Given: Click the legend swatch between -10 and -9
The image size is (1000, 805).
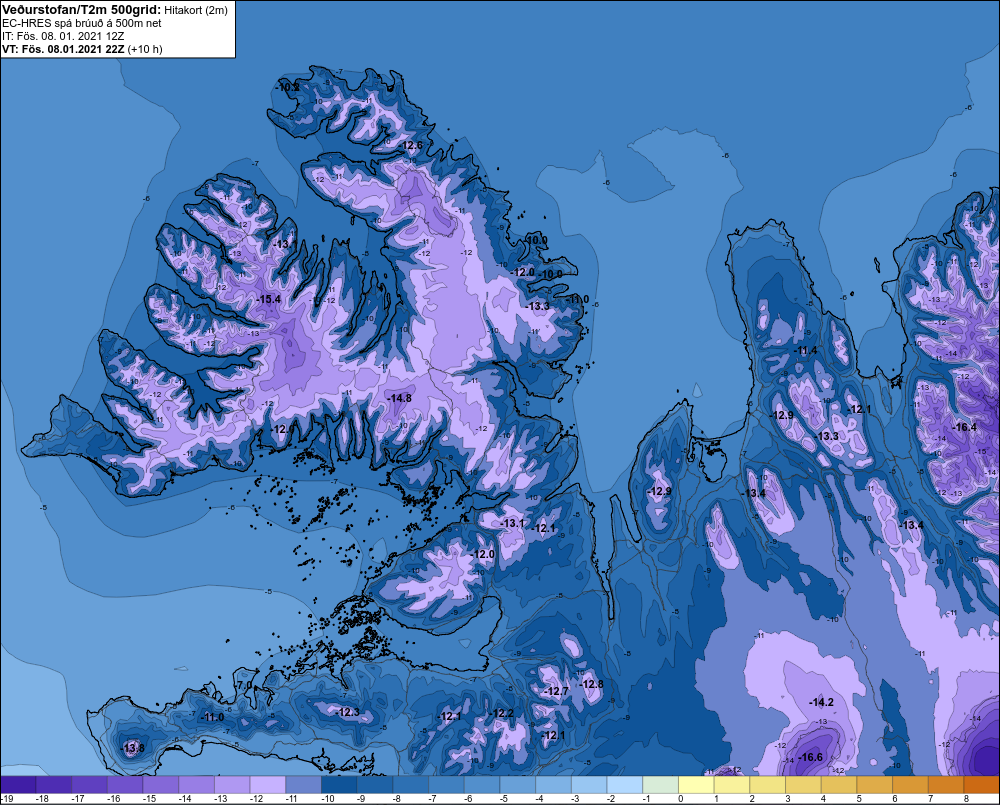Looking at the screenshot, I should (340, 784).
